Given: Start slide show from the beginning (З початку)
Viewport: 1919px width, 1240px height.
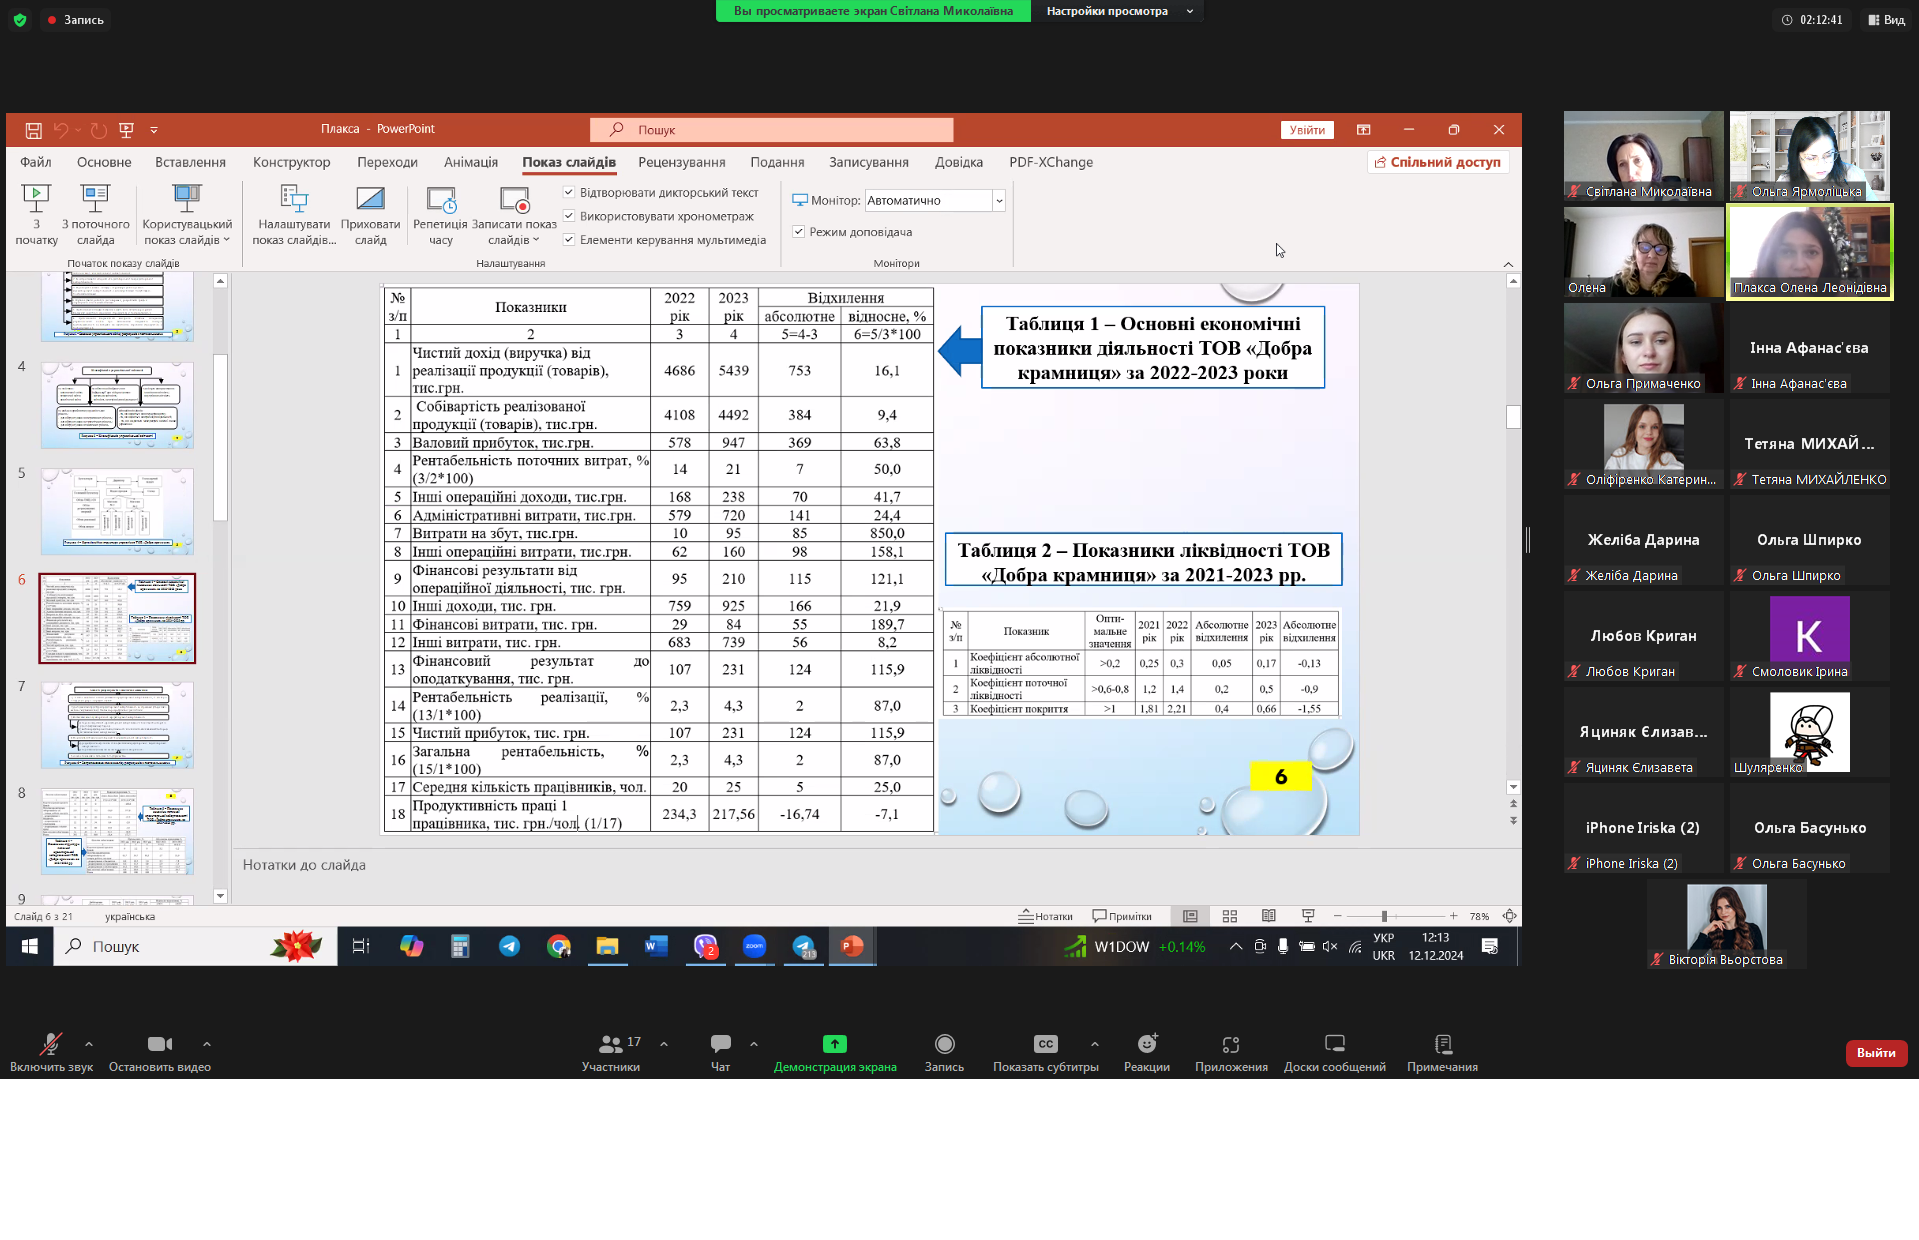Looking at the screenshot, I should click(36, 214).
